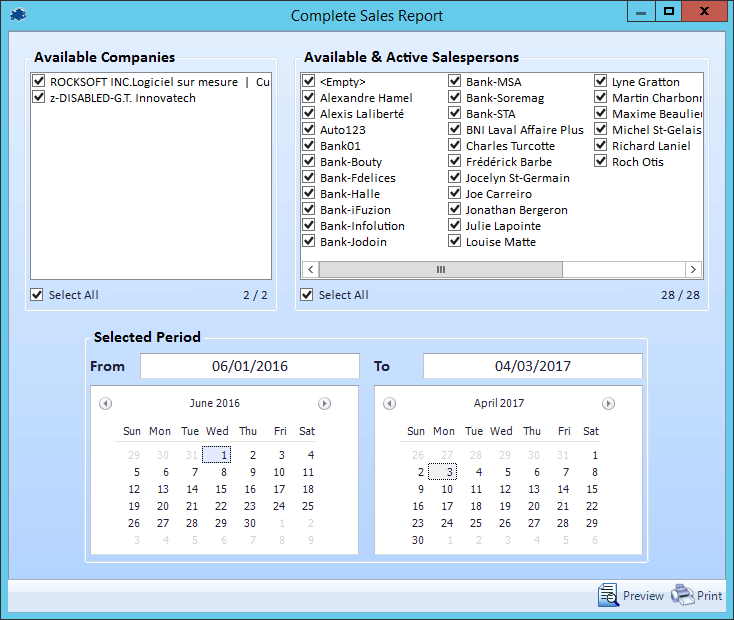
Task: Click April 2017 month title header
Action: (498, 404)
